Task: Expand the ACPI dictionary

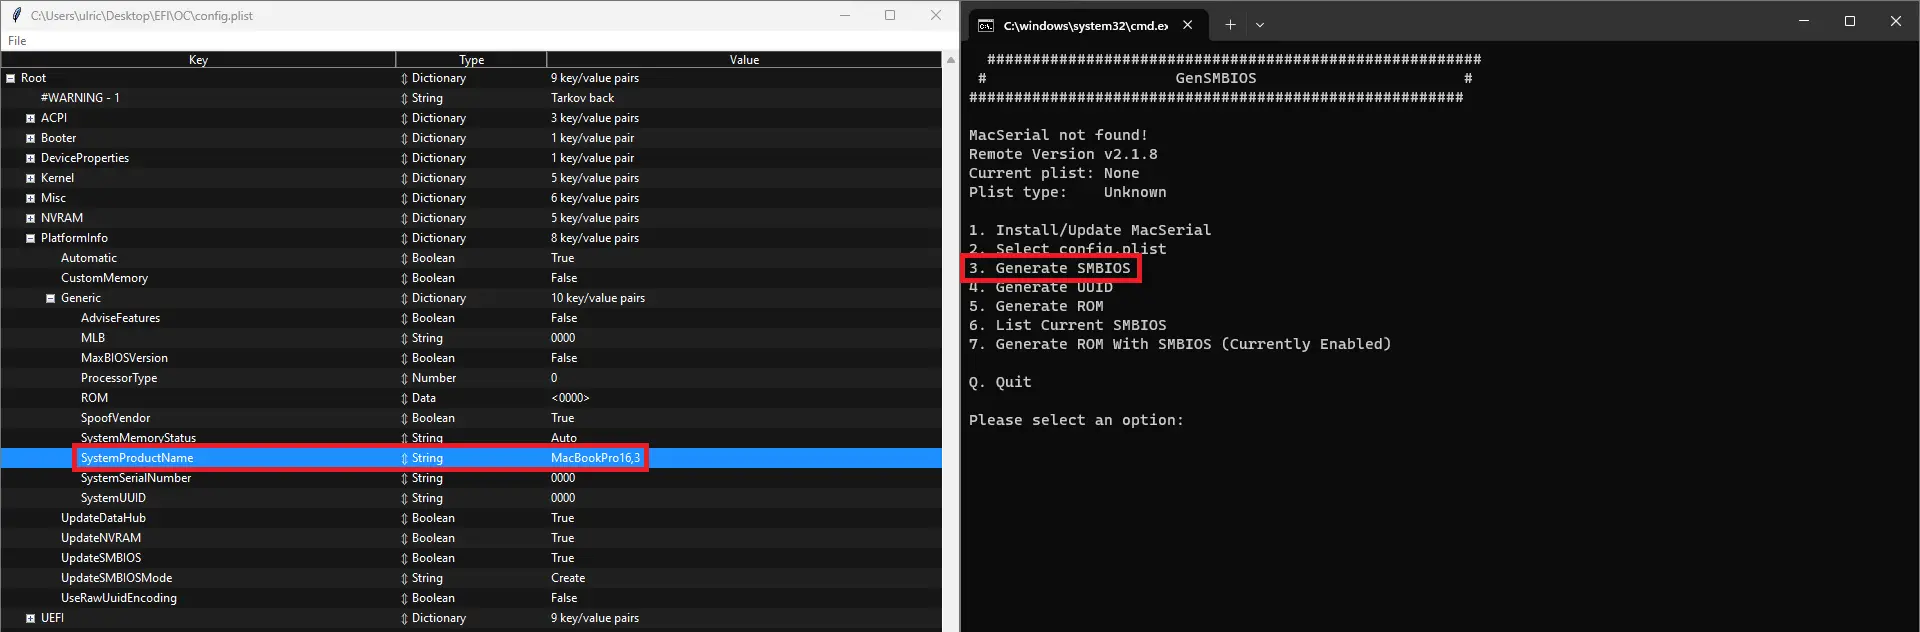Action: click(30, 118)
